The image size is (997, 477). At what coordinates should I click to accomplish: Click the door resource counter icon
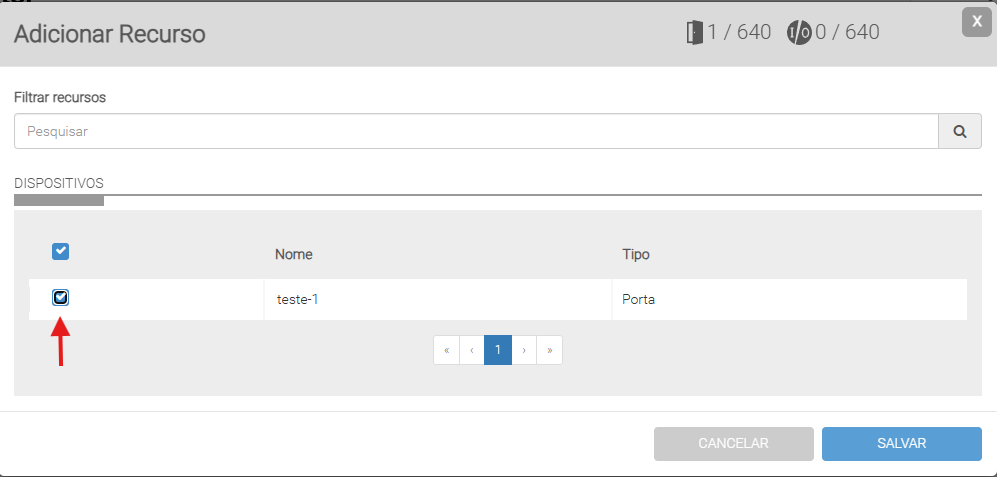pyautogui.click(x=695, y=33)
